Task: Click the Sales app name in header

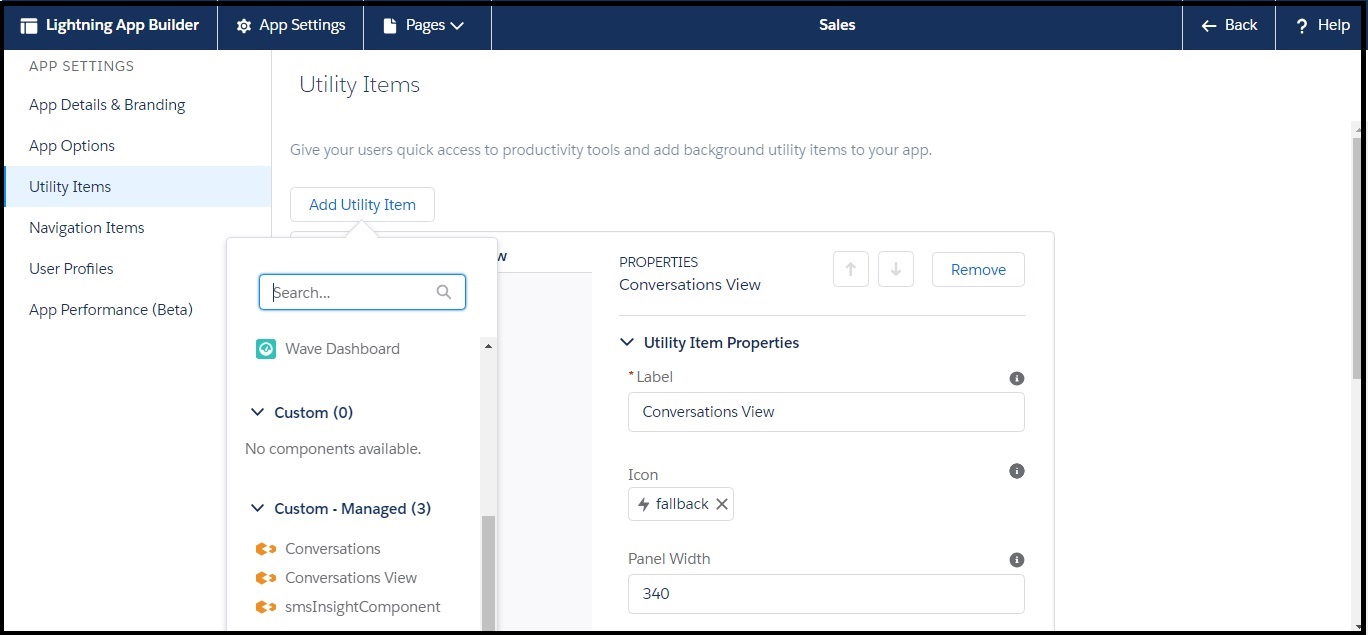Action: [837, 26]
